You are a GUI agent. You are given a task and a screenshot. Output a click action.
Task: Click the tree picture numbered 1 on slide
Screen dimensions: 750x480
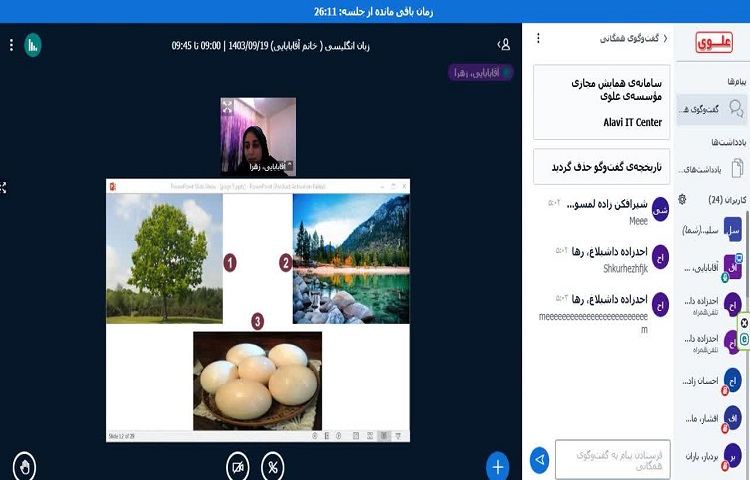coord(164,259)
